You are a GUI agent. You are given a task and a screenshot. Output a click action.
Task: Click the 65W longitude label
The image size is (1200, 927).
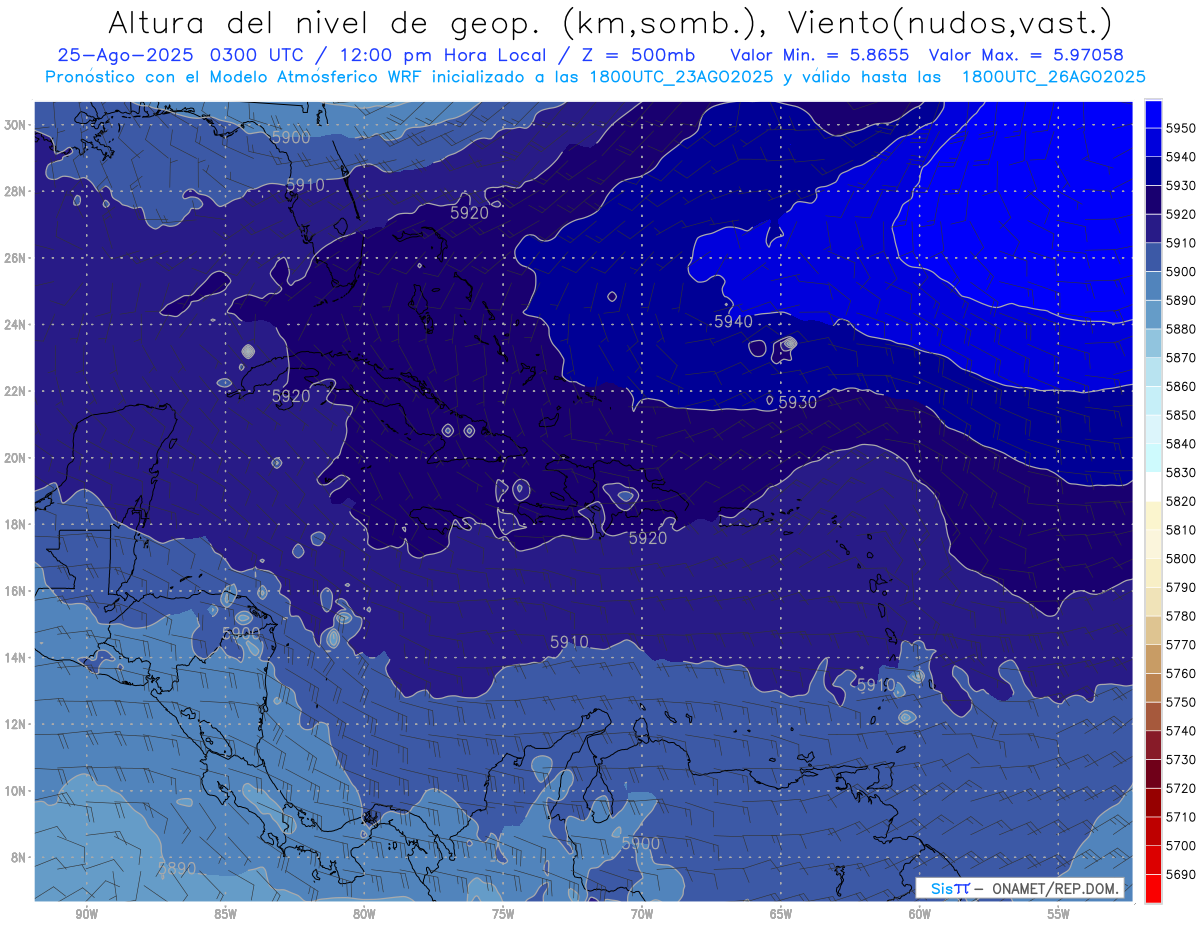[781, 914]
